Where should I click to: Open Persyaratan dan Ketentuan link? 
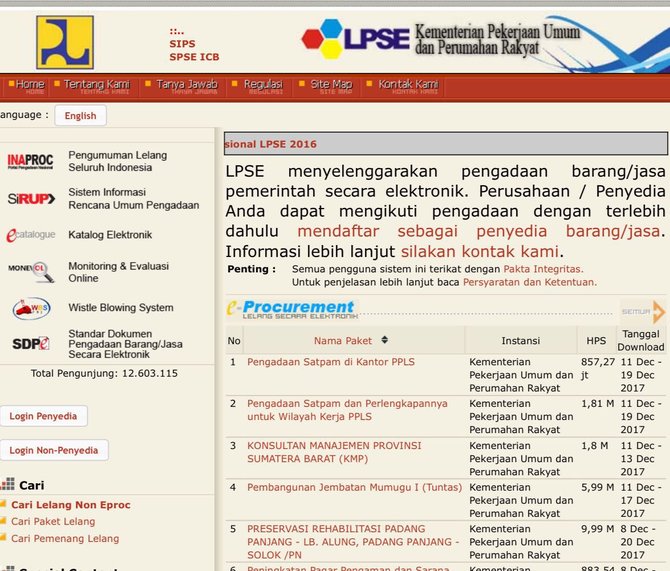(530, 282)
